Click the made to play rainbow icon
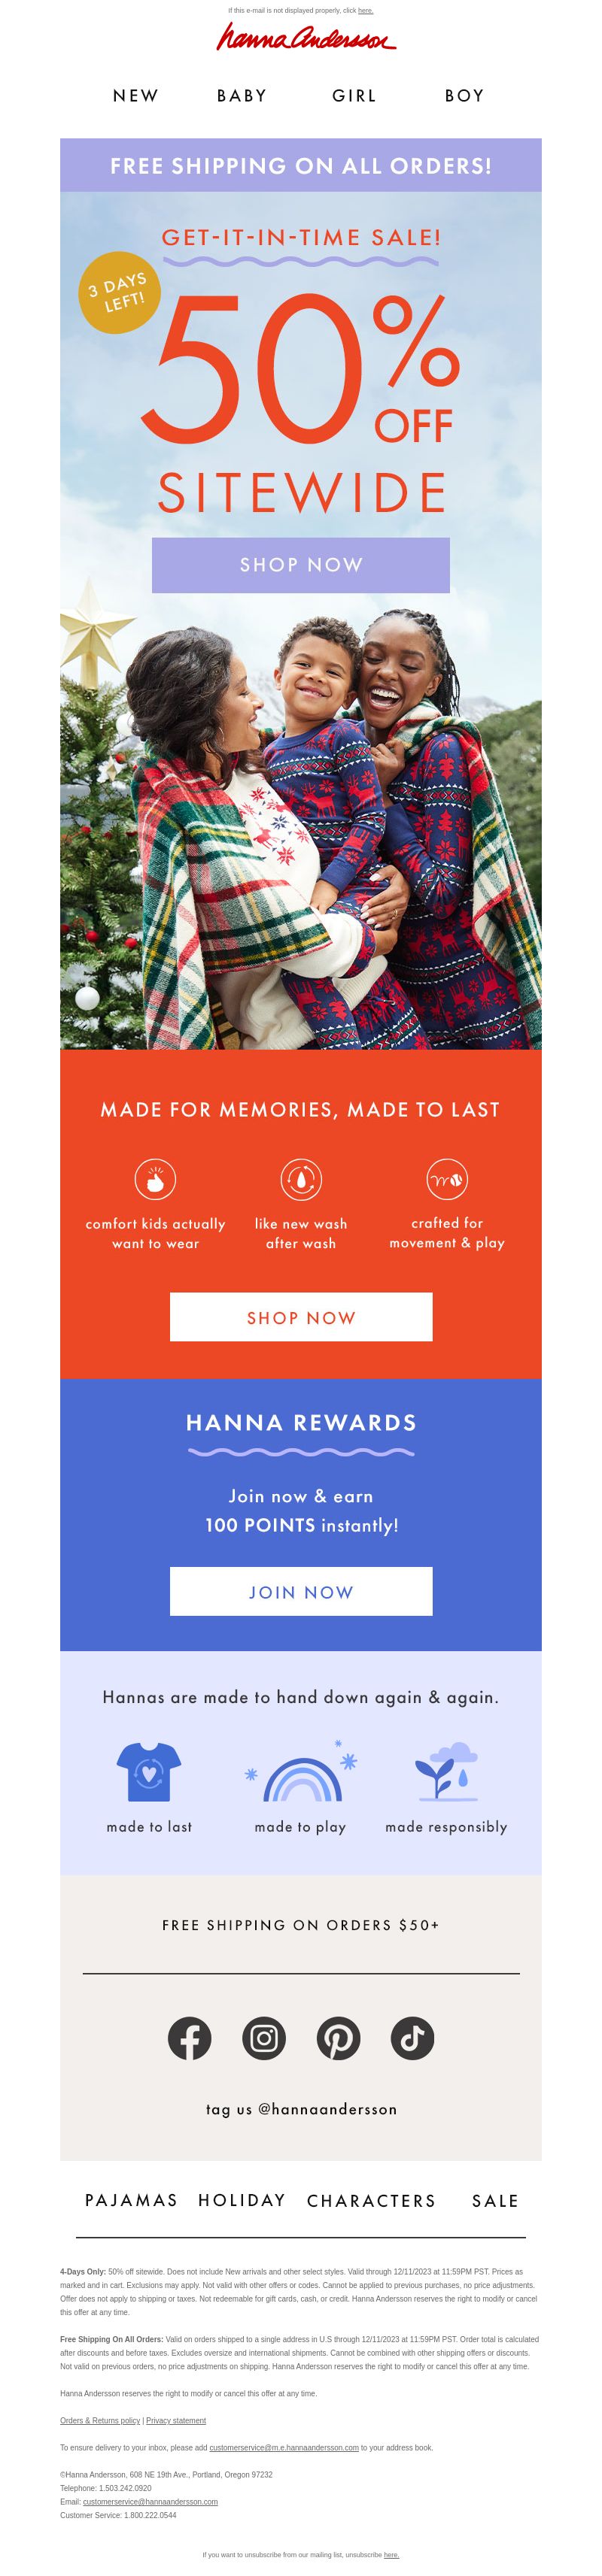This screenshot has height=2576, width=602. click(301, 1772)
